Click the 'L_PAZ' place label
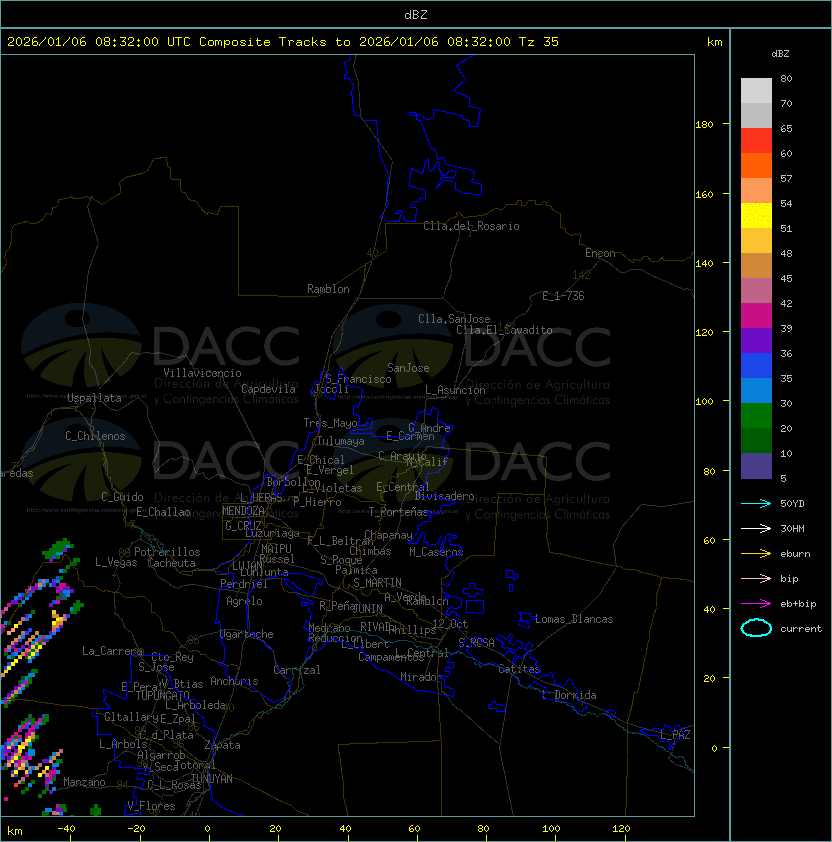832x842 pixels. 675,735
